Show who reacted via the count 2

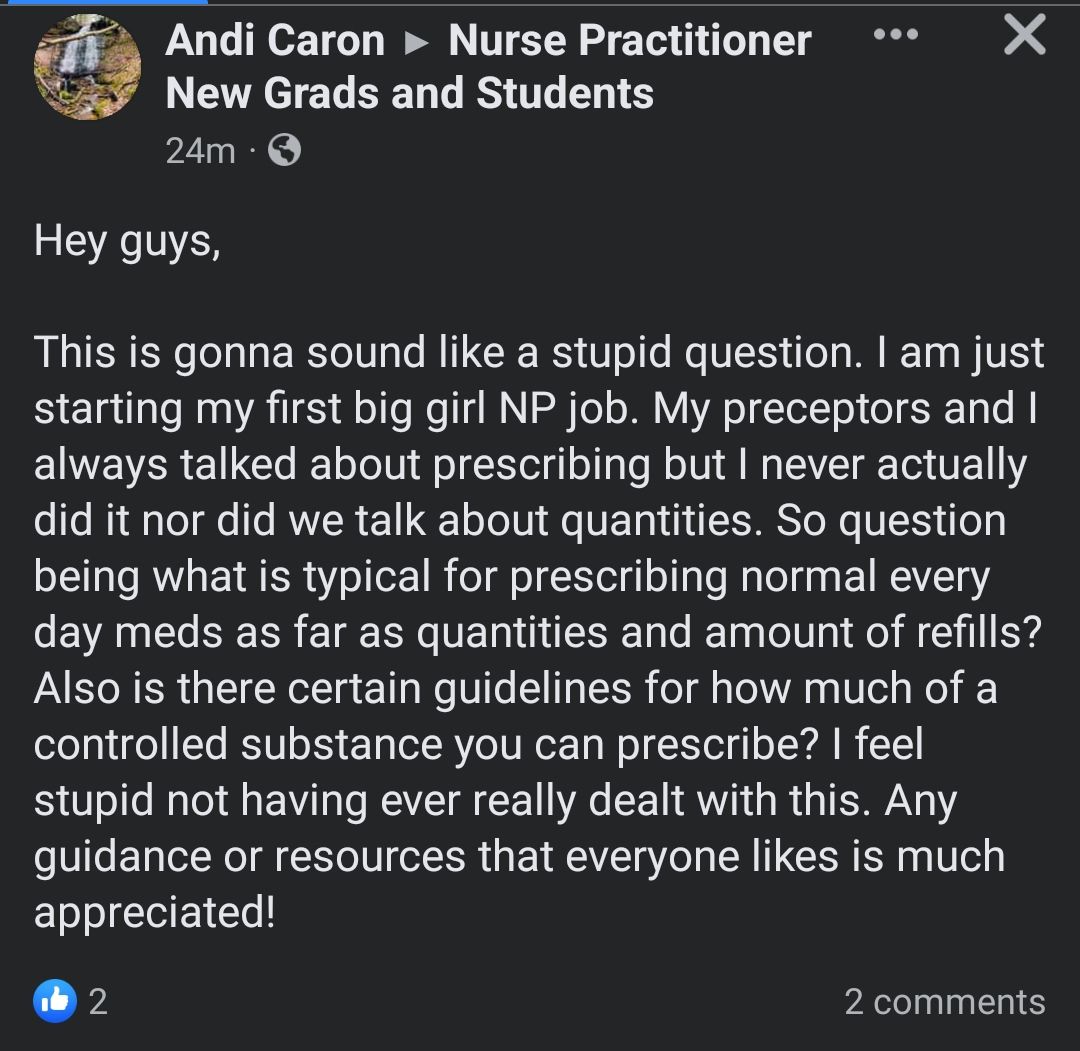click(98, 1001)
